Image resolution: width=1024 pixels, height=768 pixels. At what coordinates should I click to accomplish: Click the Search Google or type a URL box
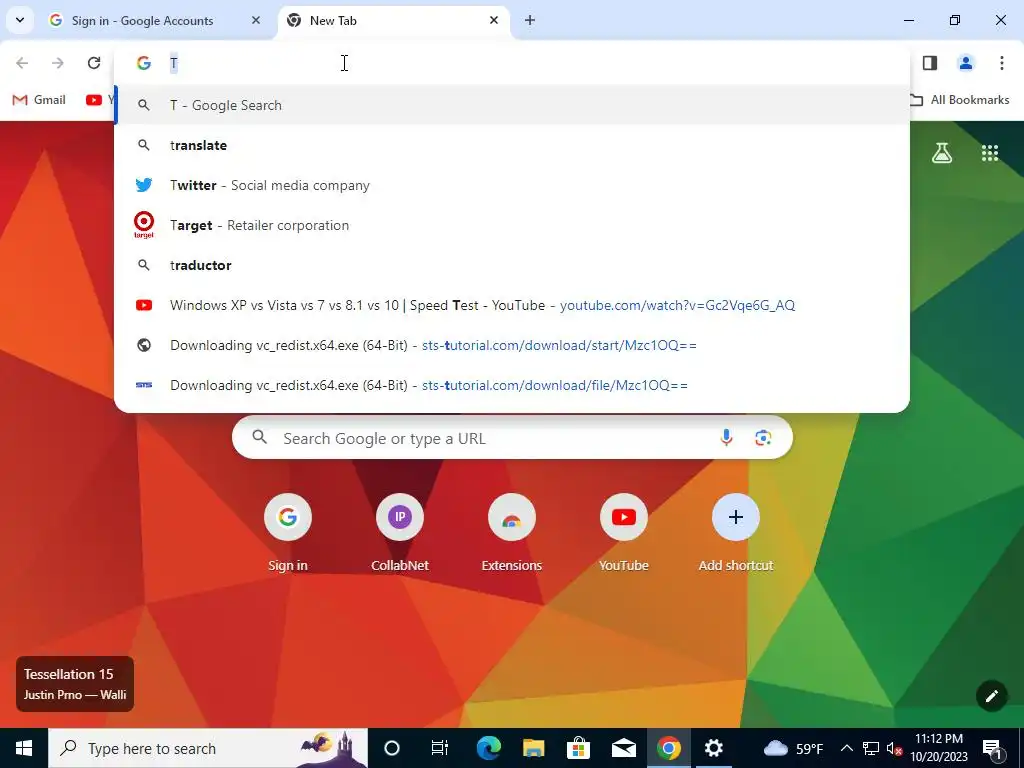point(512,438)
